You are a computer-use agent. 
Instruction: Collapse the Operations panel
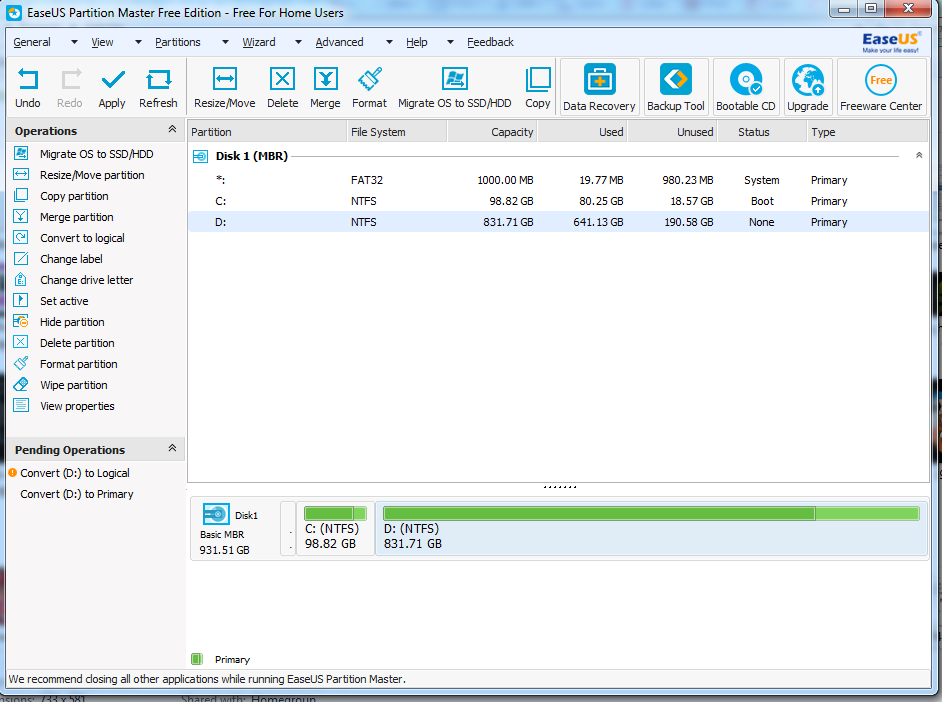(x=172, y=129)
